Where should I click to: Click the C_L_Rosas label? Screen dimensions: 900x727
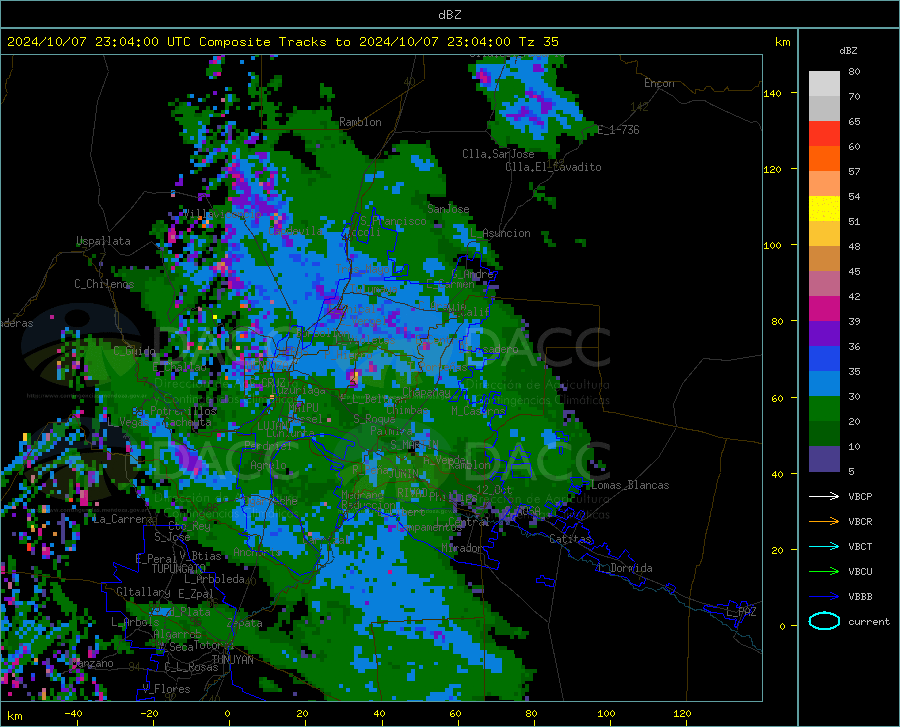coord(191,667)
